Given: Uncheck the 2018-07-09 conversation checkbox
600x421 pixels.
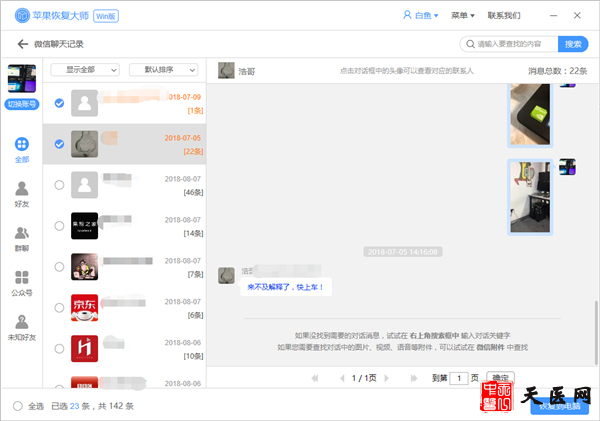Looking at the screenshot, I should (x=59, y=103).
